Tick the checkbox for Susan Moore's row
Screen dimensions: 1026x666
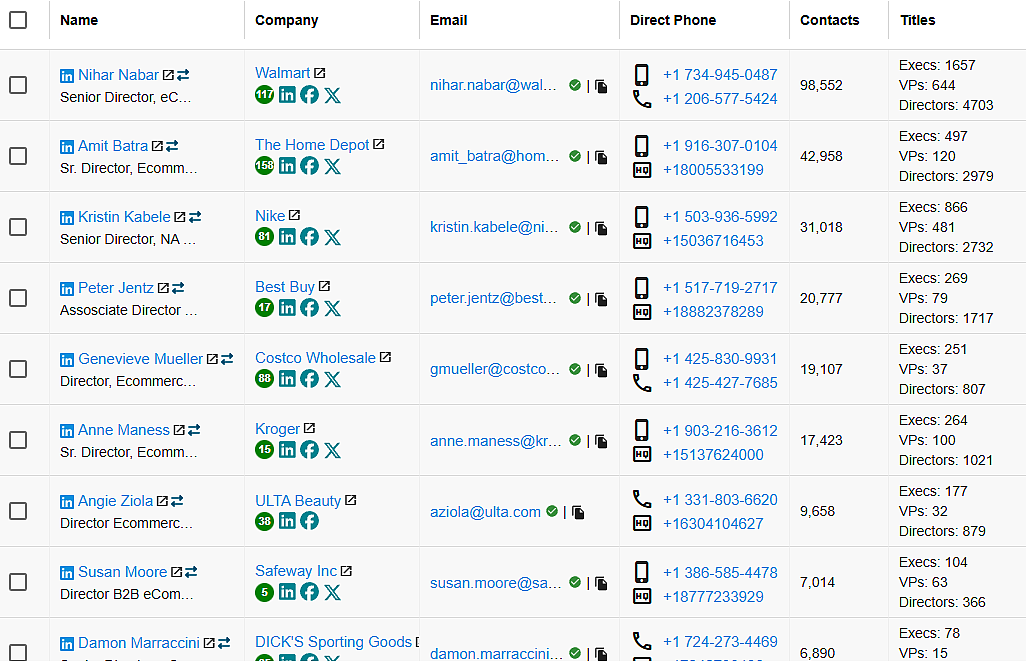click(x=18, y=582)
